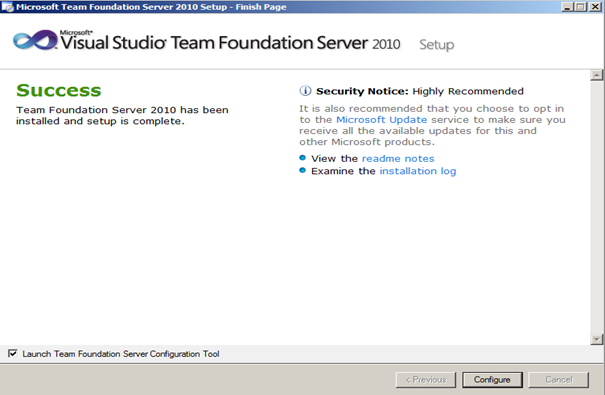Open the readme notes link
605x395 pixels.
tap(398, 159)
